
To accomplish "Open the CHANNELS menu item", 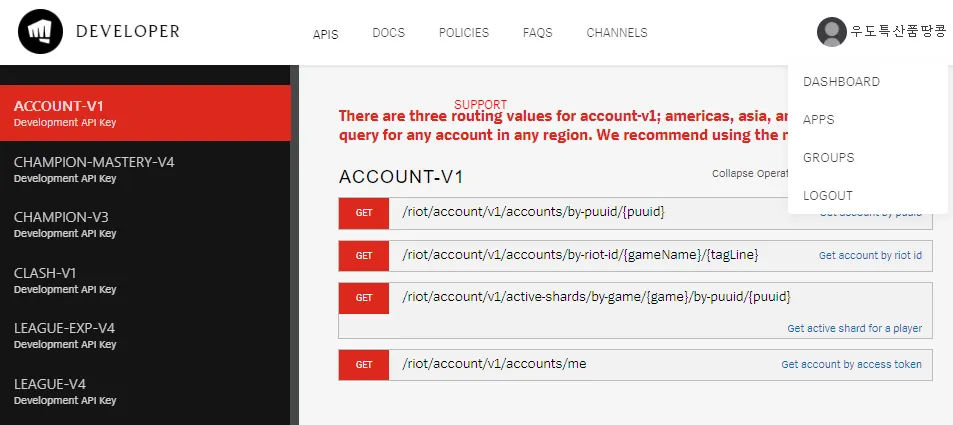I will (617, 33).
